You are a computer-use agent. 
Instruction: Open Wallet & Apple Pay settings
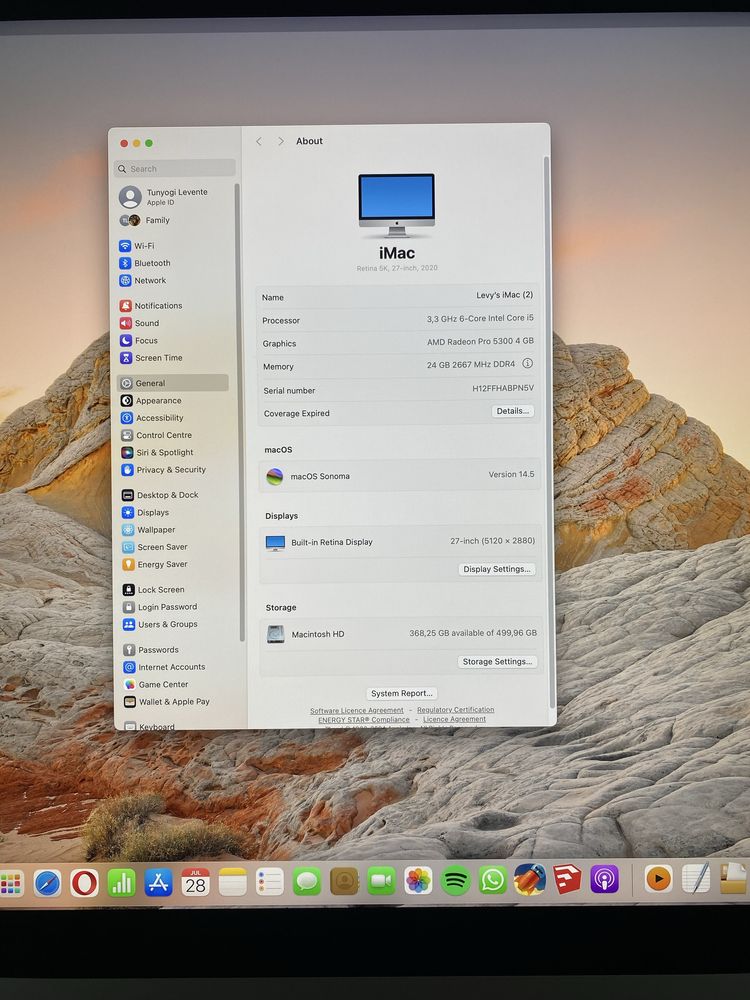(166, 702)
